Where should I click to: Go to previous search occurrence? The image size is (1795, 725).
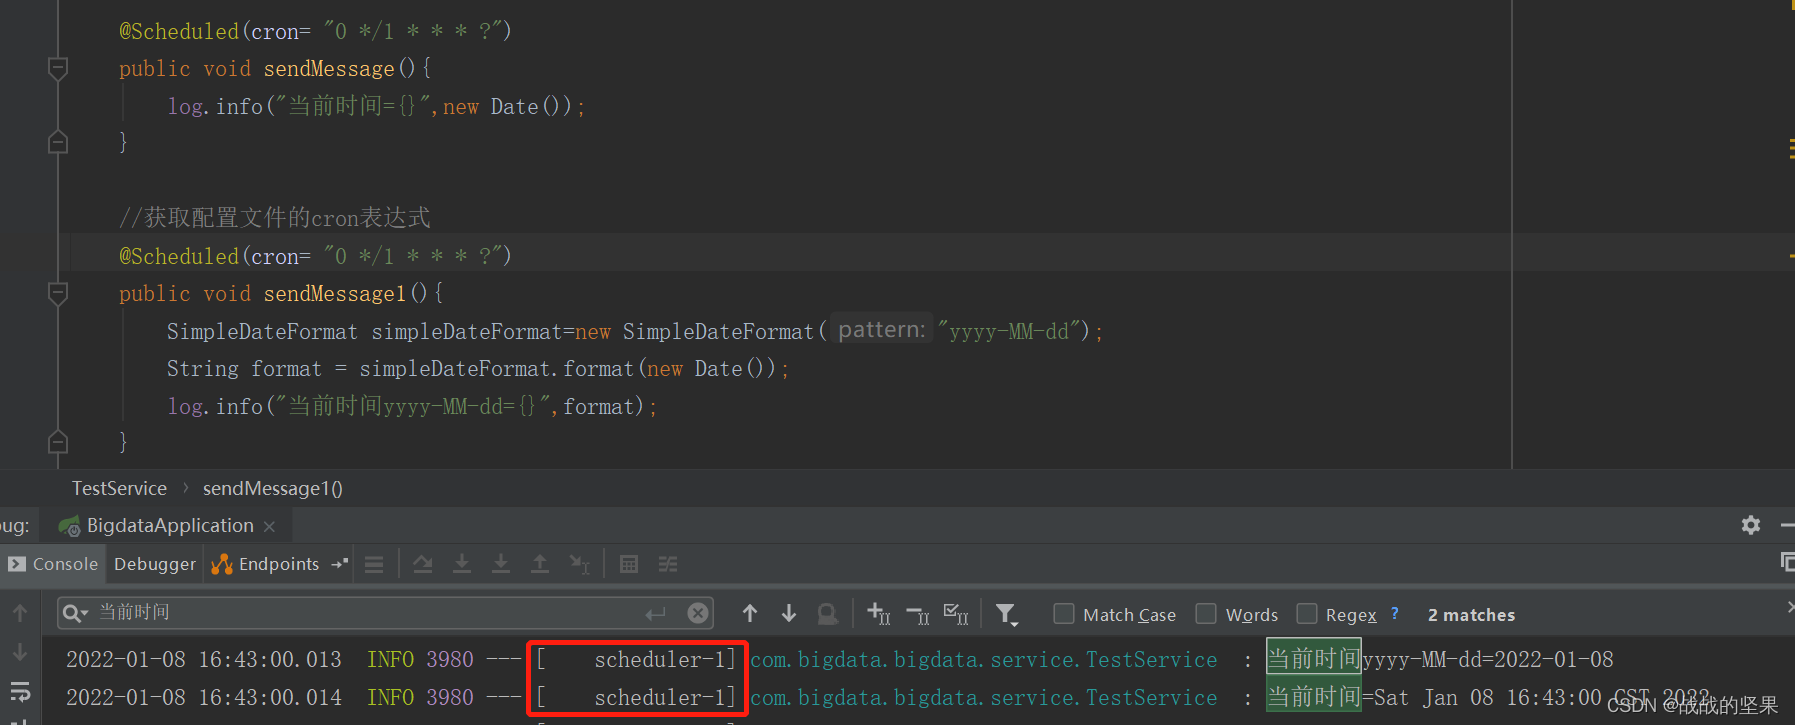click(750, 613)
